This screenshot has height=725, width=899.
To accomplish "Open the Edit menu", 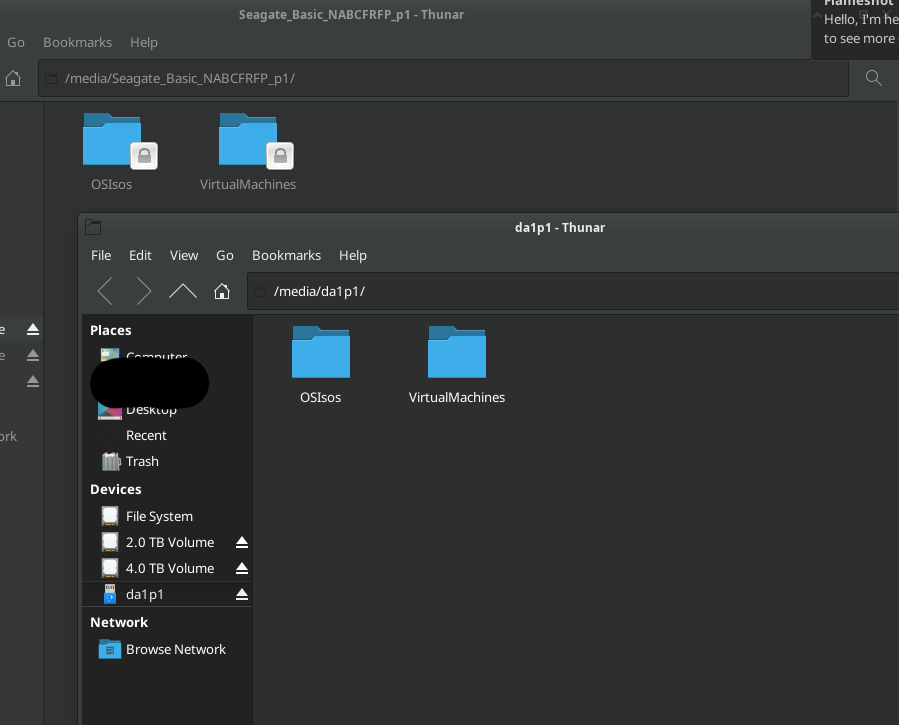I will click(x=140, y=255).
